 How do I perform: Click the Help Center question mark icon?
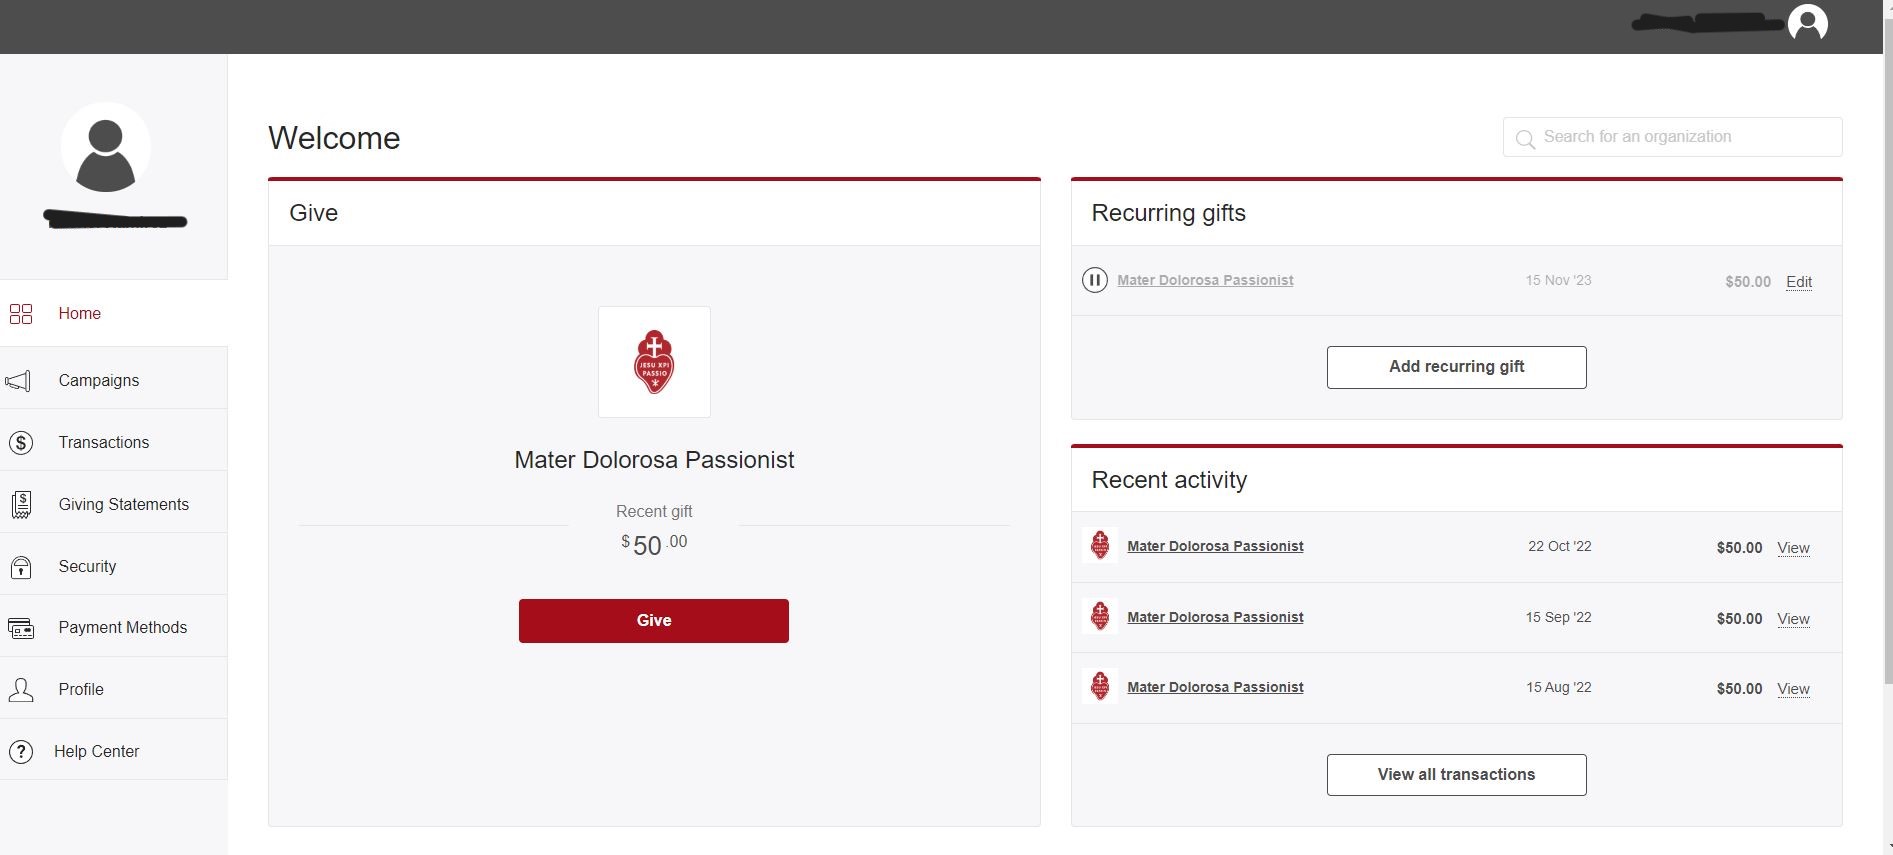pyautogui.click(x=21, y=752)
